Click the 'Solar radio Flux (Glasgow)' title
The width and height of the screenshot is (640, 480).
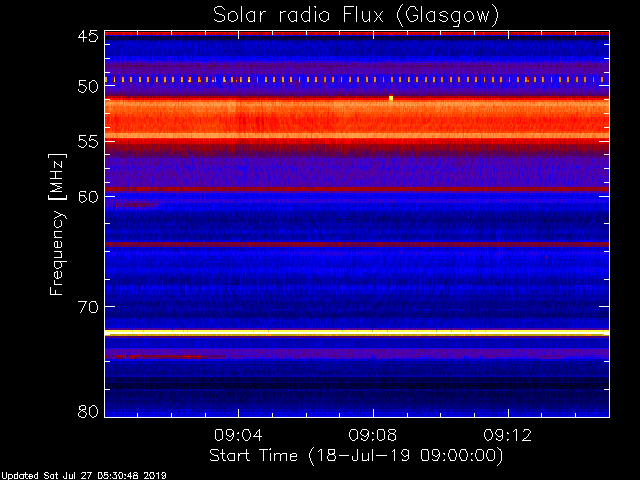tap(356, 16)
